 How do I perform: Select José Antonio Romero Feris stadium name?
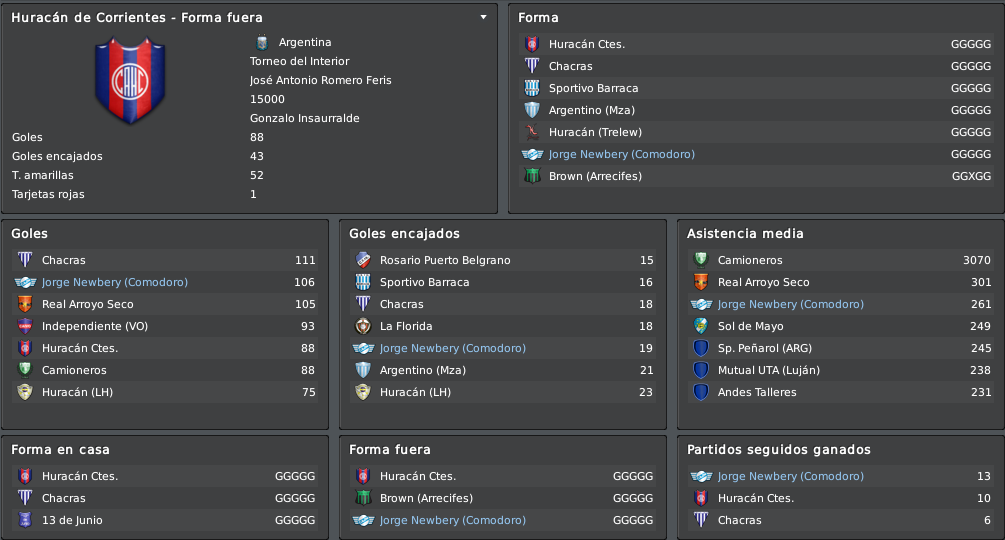click(320, 80)
